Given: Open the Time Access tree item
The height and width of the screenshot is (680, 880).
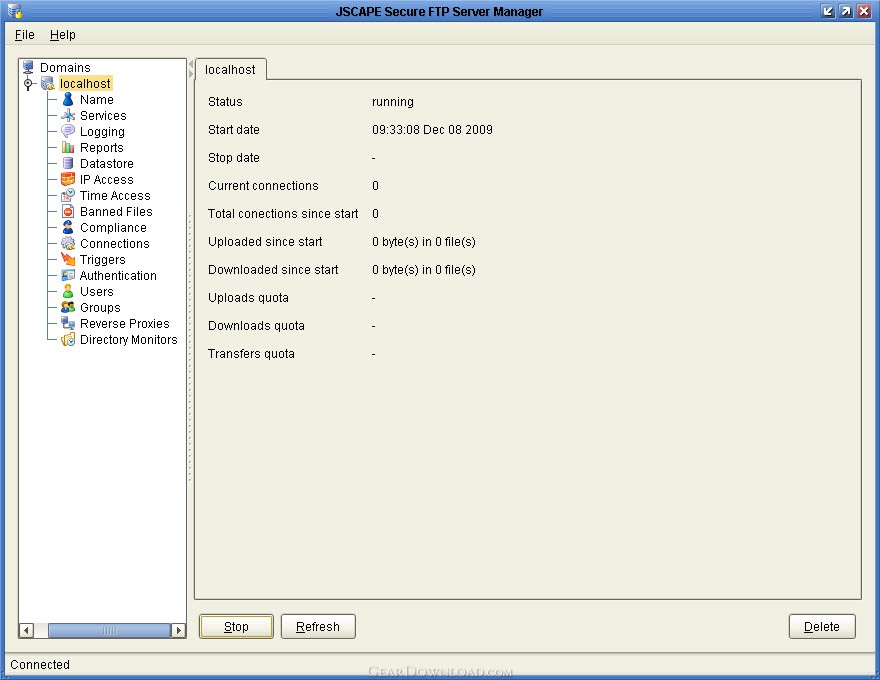Looking at the screenshot, I should click(x=115, y=195).
